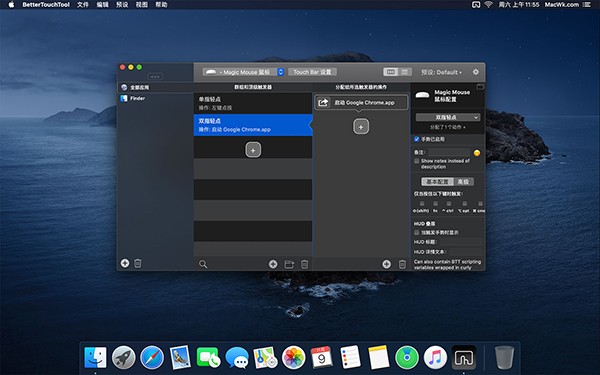This screenshot has width=600, height=375.
Task: Delete selected trigger with trash icon
Action: pos(304,264)
